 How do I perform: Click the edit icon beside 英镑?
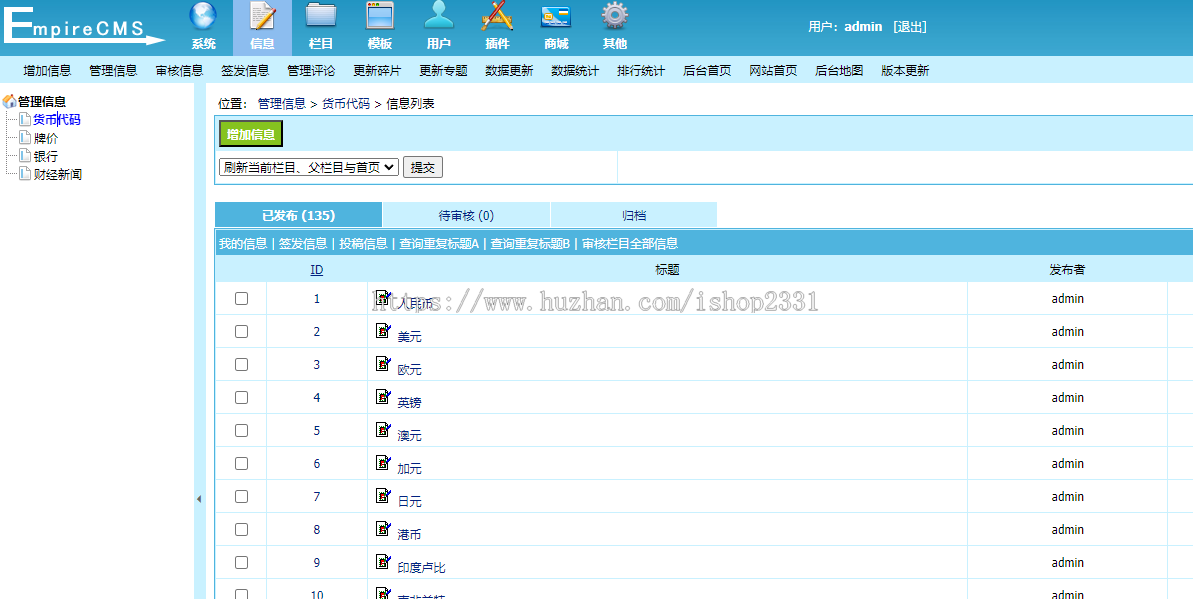pos(383,396)
